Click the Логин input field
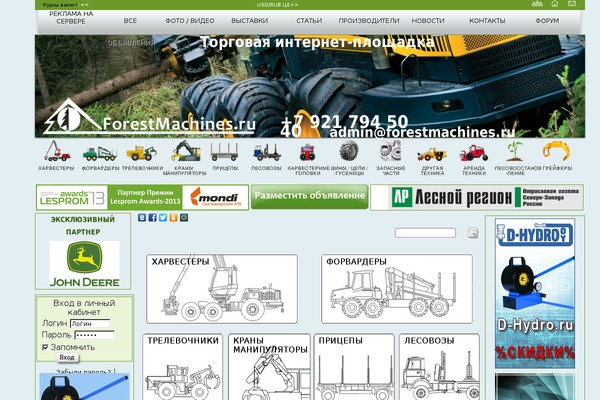Viewport: 600px width, 400px height. point(90,323)
